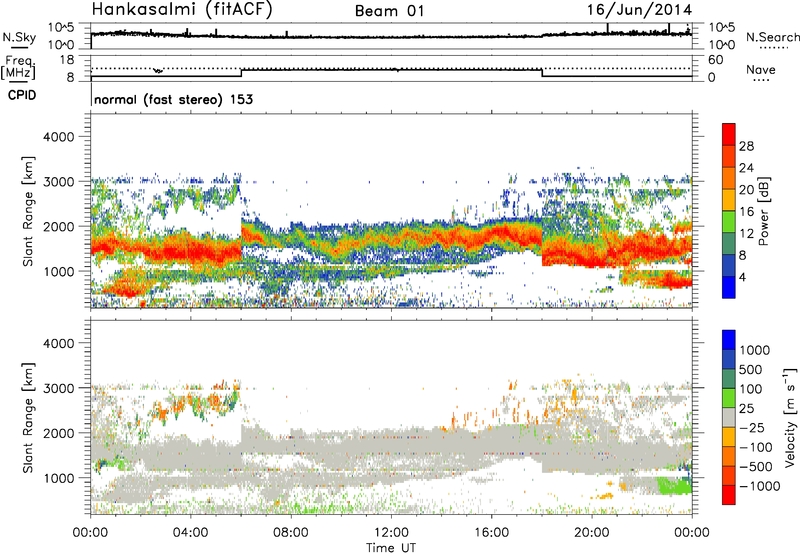Jump to the 20:00 time axis tick
The height and width of the screenshot is (554, 800).
592,531
